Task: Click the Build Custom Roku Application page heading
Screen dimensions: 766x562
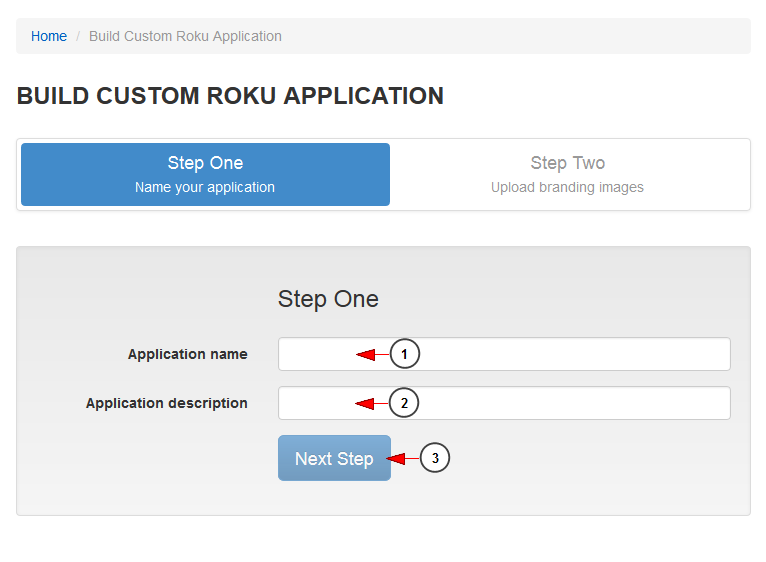Action: tap(230, 96)
